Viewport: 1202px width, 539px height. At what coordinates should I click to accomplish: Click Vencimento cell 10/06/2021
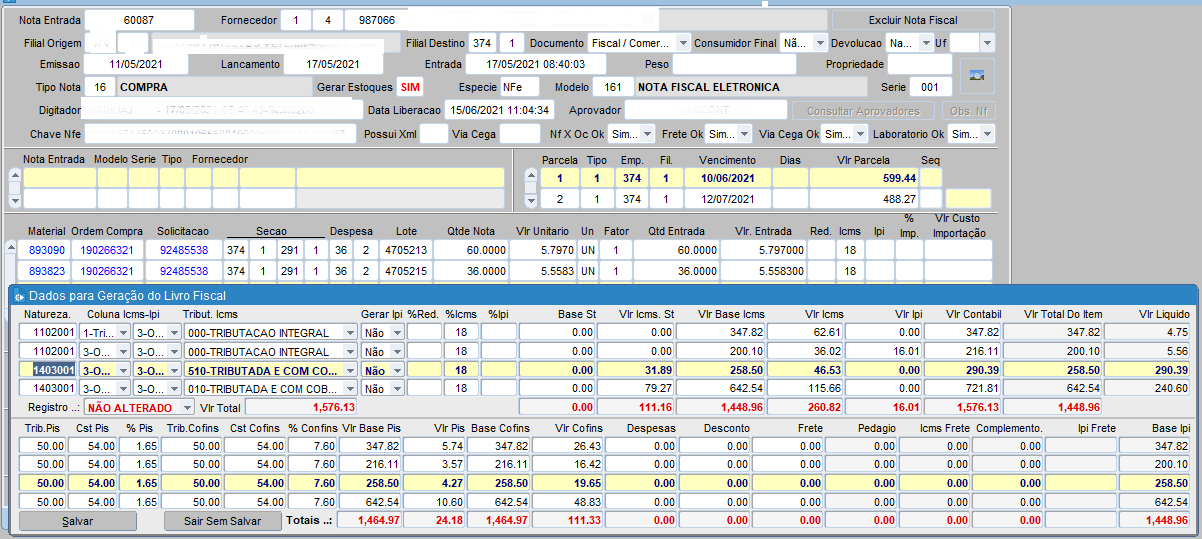click(727, 178)
